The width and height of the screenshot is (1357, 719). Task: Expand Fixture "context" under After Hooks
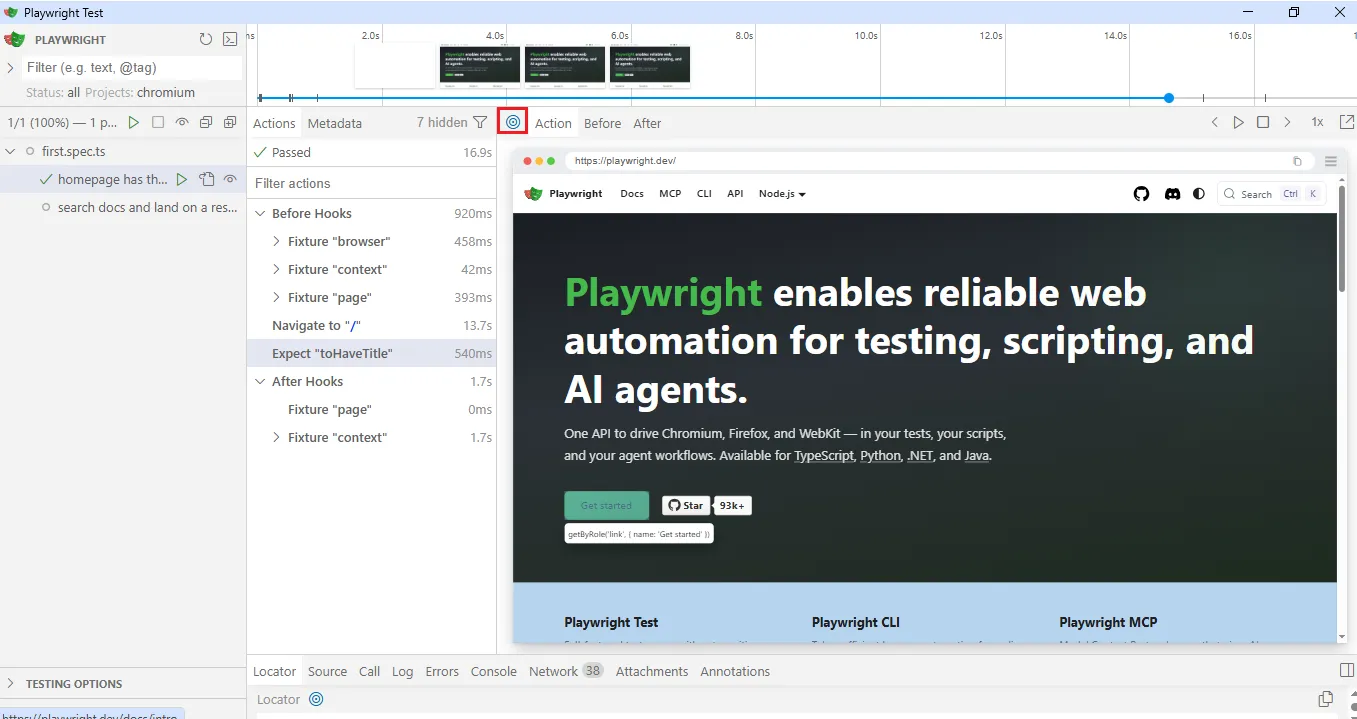pos(276,437)
